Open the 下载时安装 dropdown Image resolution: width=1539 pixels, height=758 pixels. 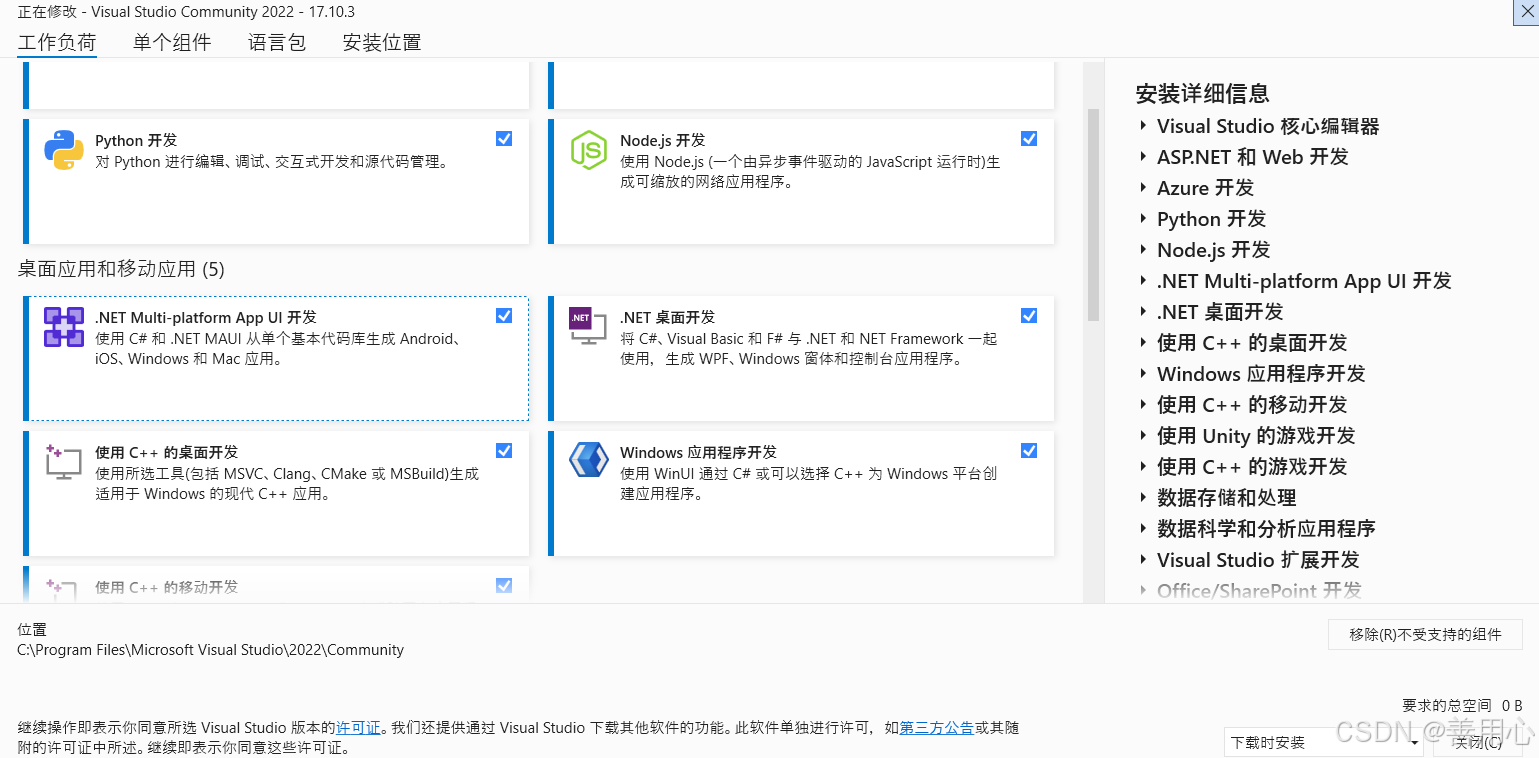coord(1324,742)
